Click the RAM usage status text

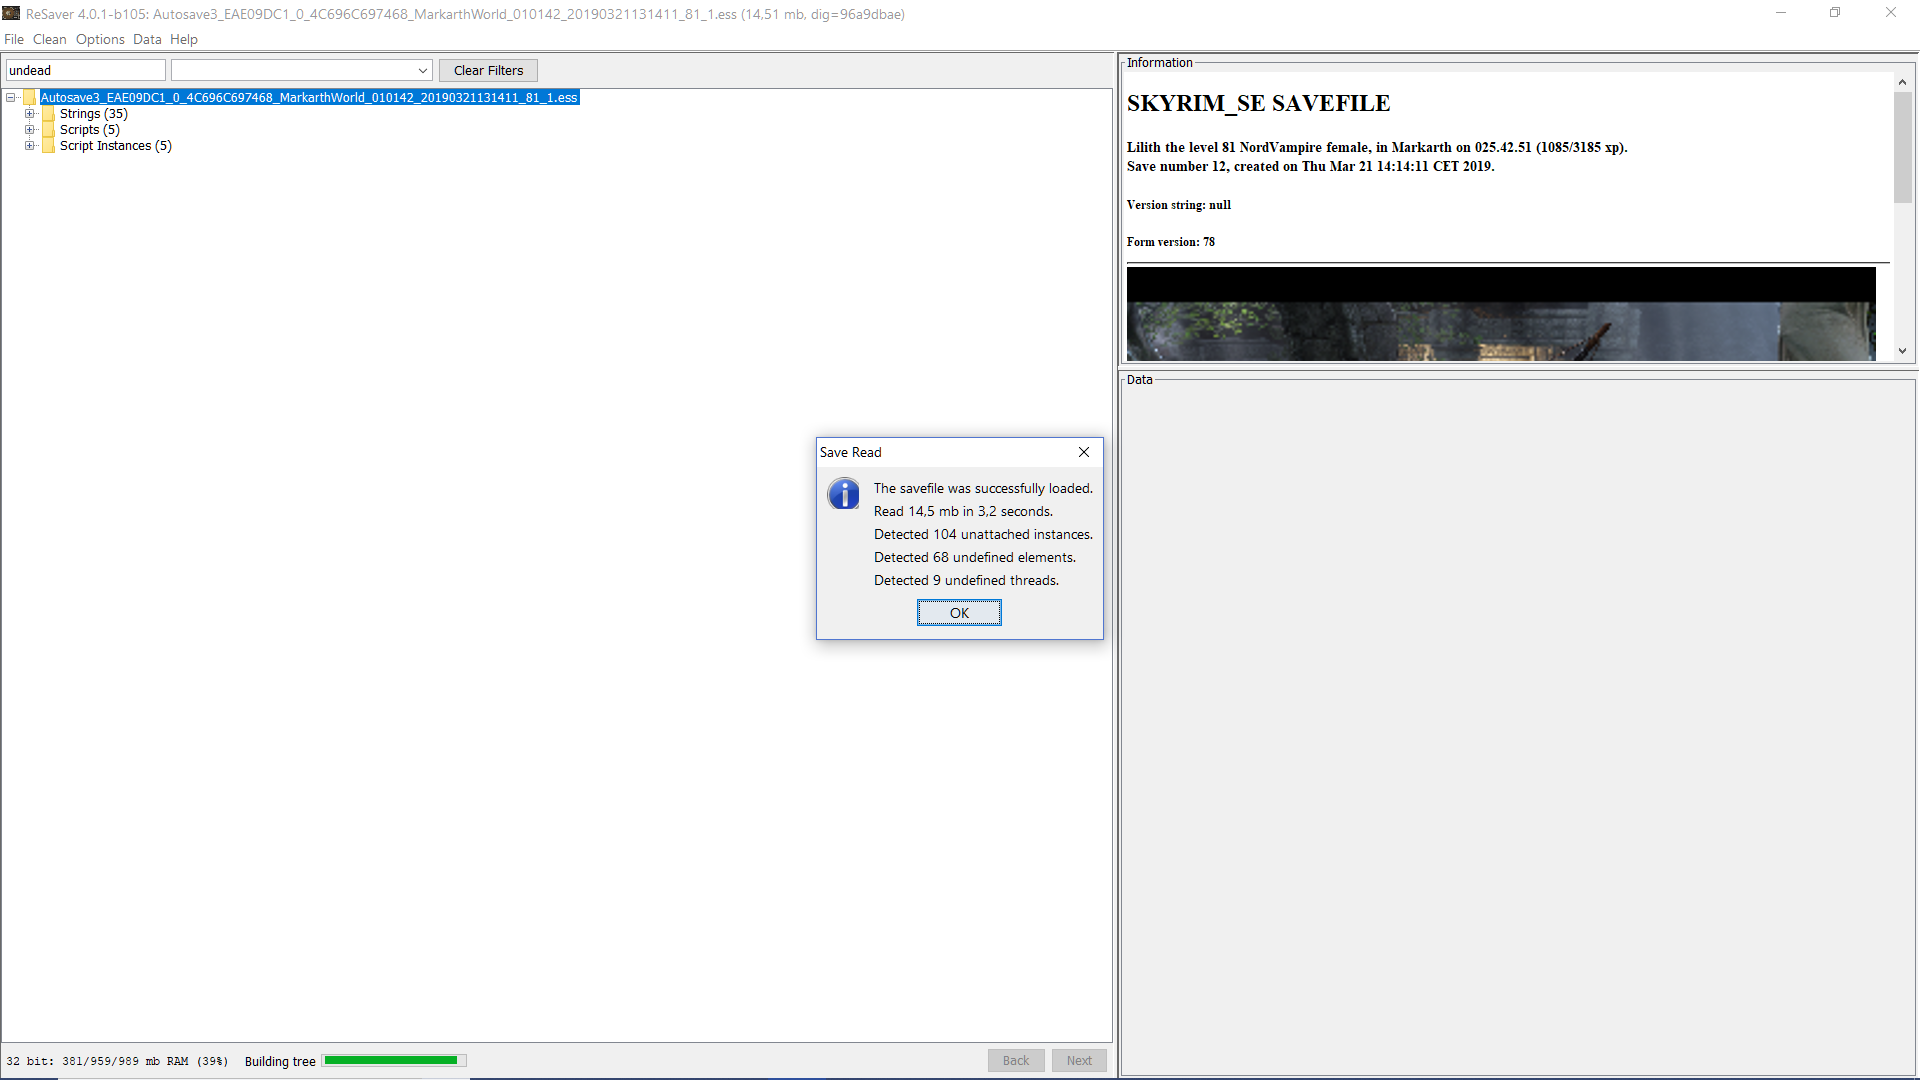coord(117,1061)
